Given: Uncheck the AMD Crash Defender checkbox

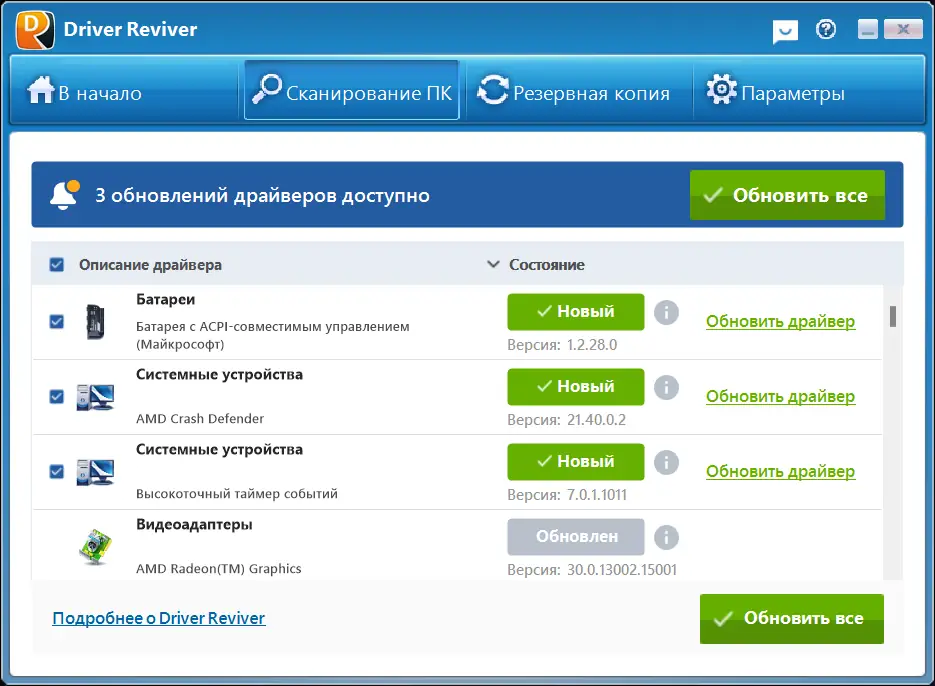Looking at the screenshot, I should (57, 397).
